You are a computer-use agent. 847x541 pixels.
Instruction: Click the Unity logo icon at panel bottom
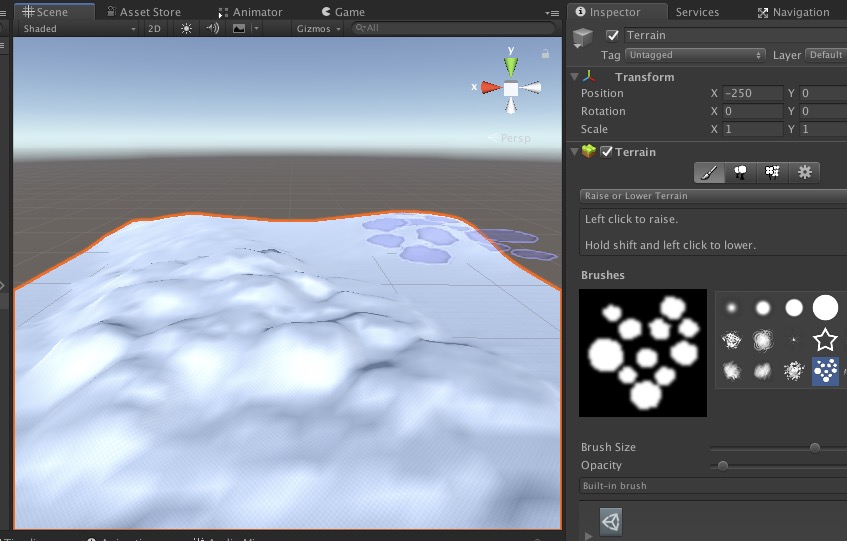pyautogui.click(x=611, y=522)
